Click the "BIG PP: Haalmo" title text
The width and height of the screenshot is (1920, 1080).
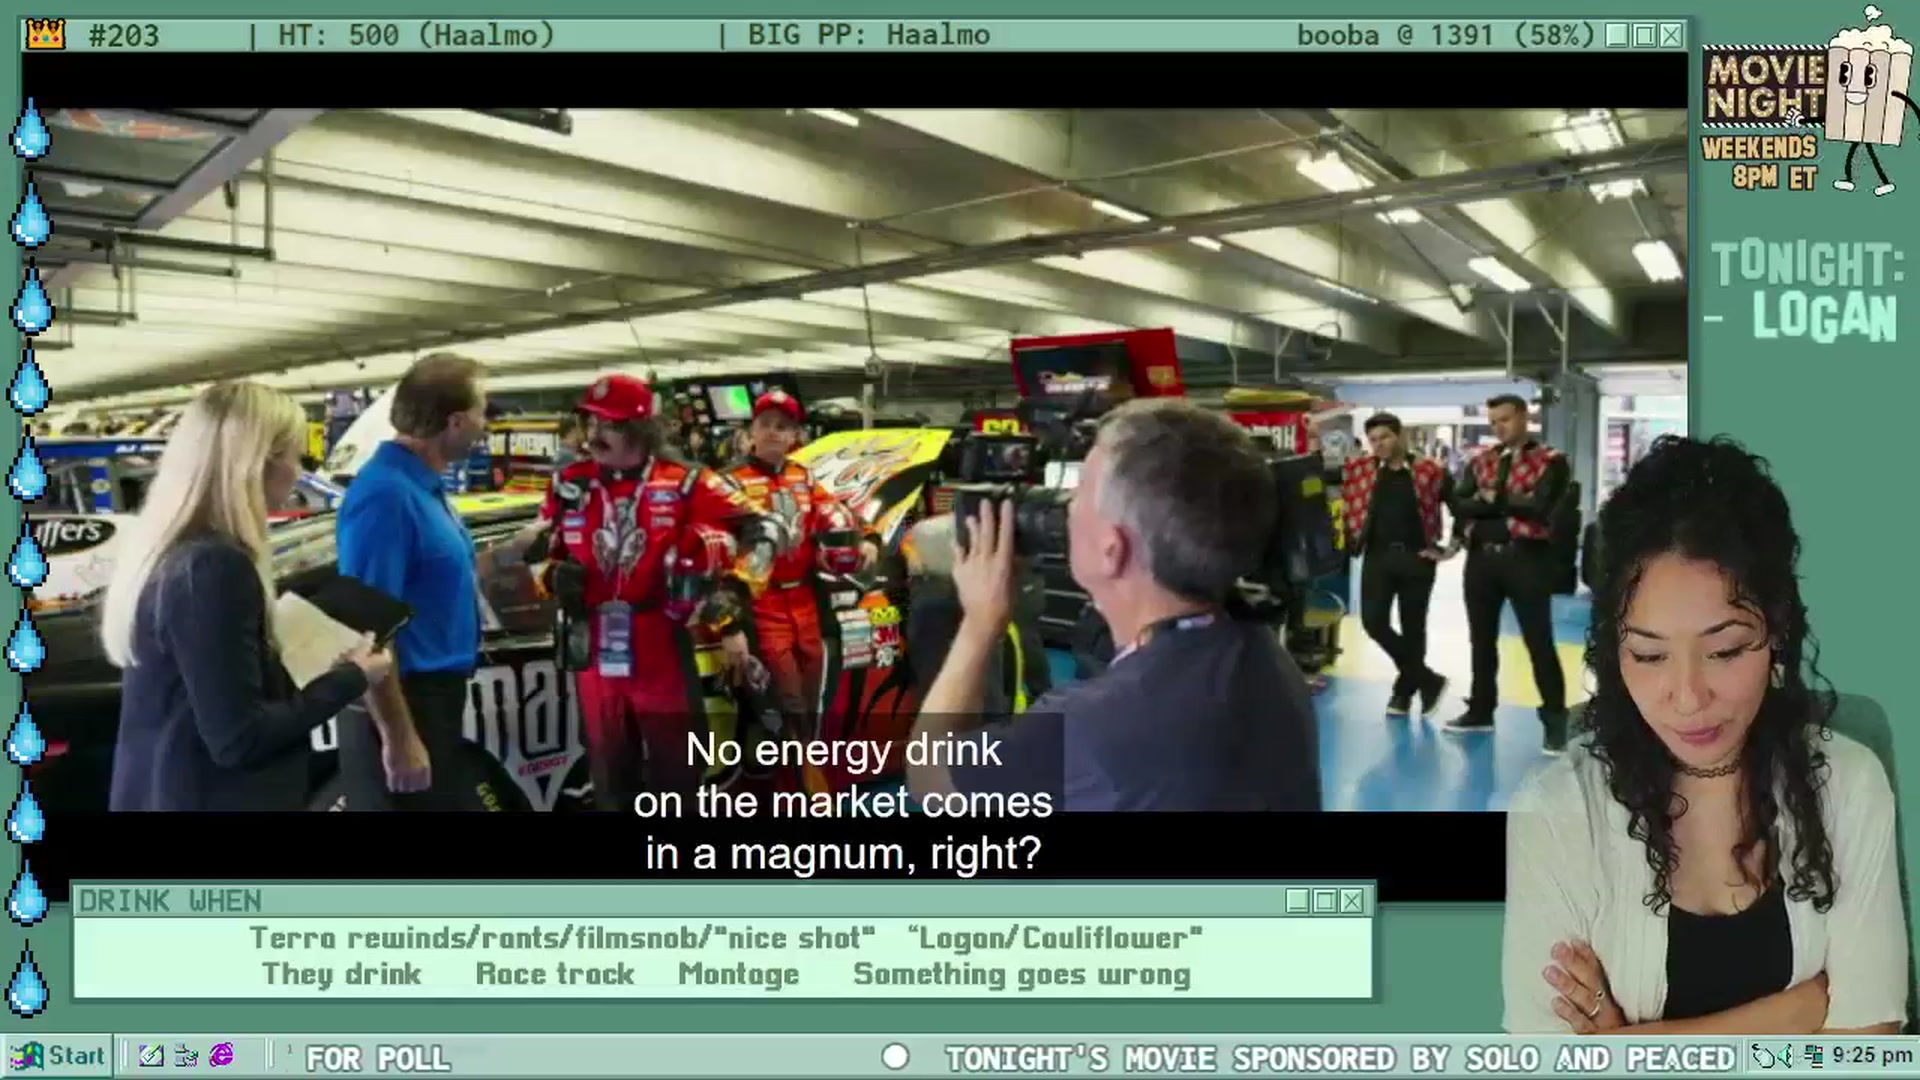(x=869, y=35)
